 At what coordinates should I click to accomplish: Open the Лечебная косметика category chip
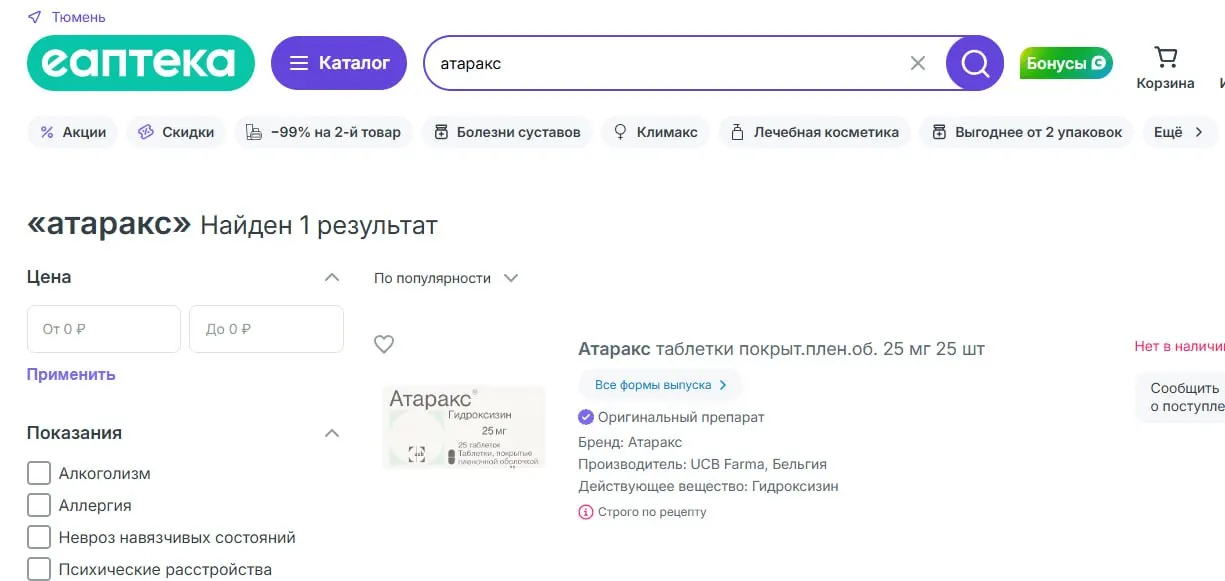tap(815, 132)
